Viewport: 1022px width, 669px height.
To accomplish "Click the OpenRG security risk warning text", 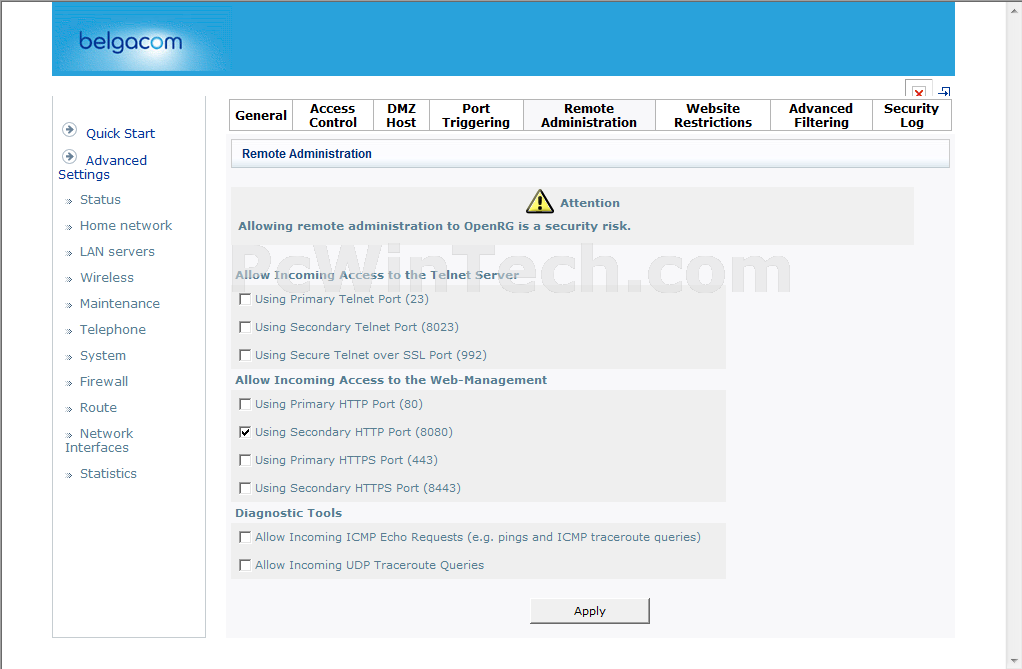I will (434, 226).
